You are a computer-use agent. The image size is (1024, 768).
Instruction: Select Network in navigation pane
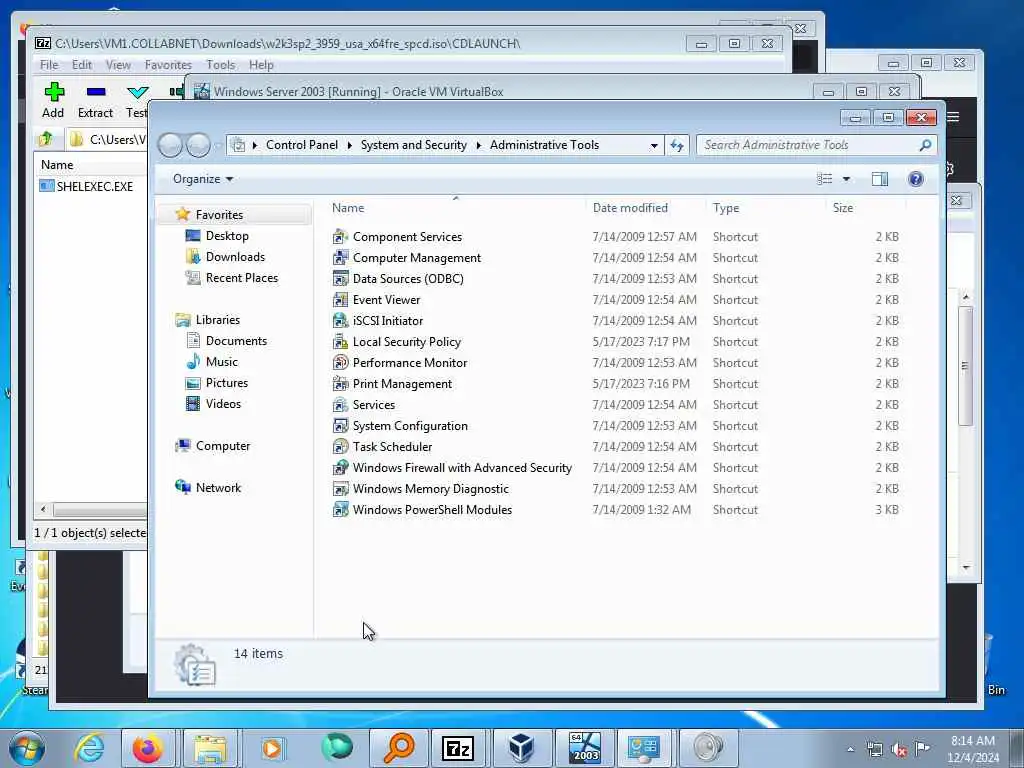tap(218, 487)
